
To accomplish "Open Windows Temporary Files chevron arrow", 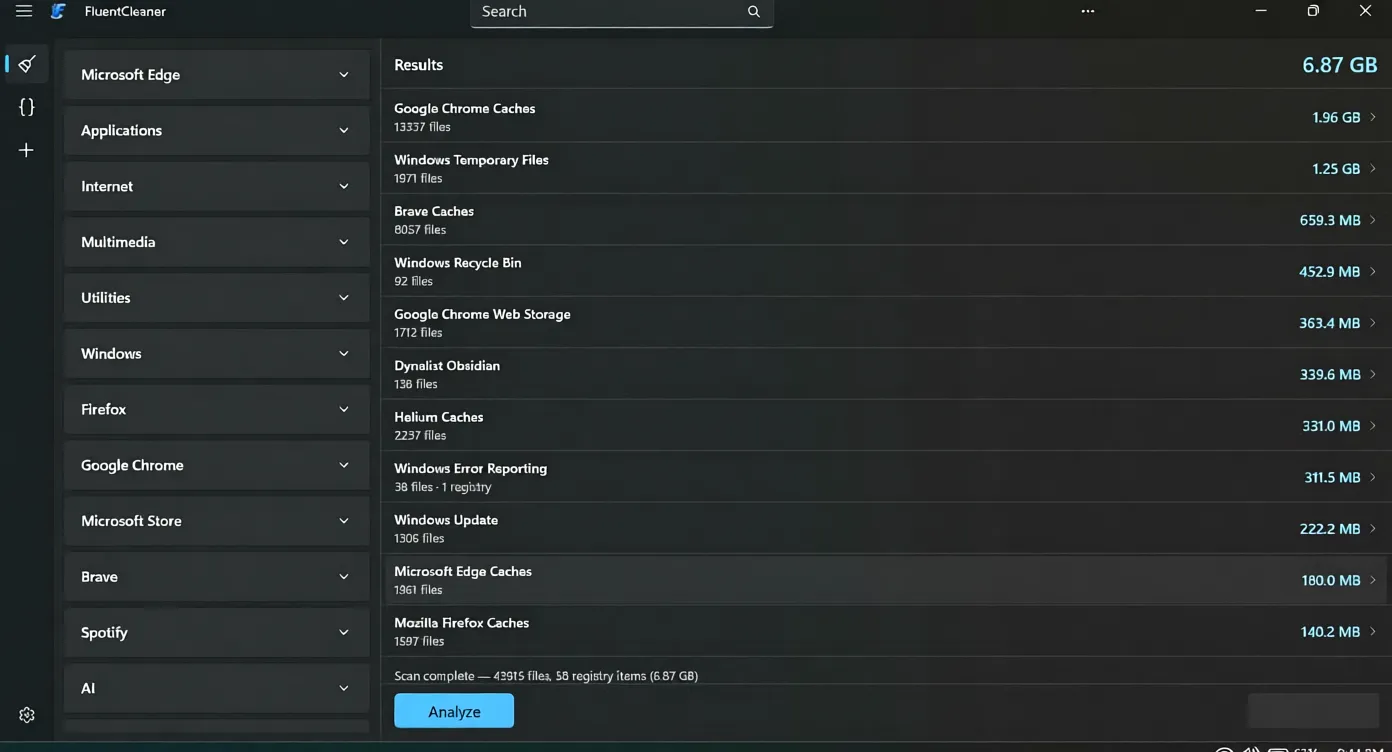I will tap(1373, 169).
